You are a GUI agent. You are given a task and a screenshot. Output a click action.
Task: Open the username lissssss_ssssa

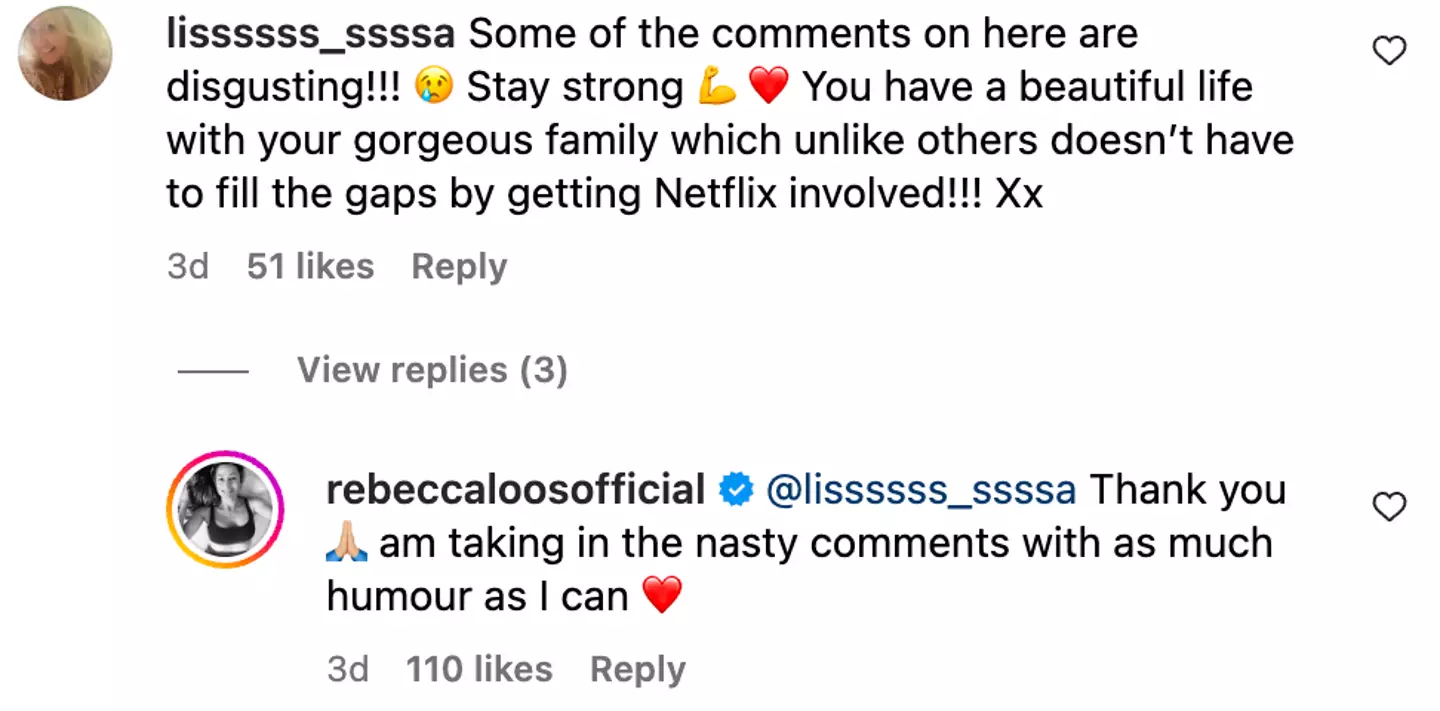coord(310,32)
